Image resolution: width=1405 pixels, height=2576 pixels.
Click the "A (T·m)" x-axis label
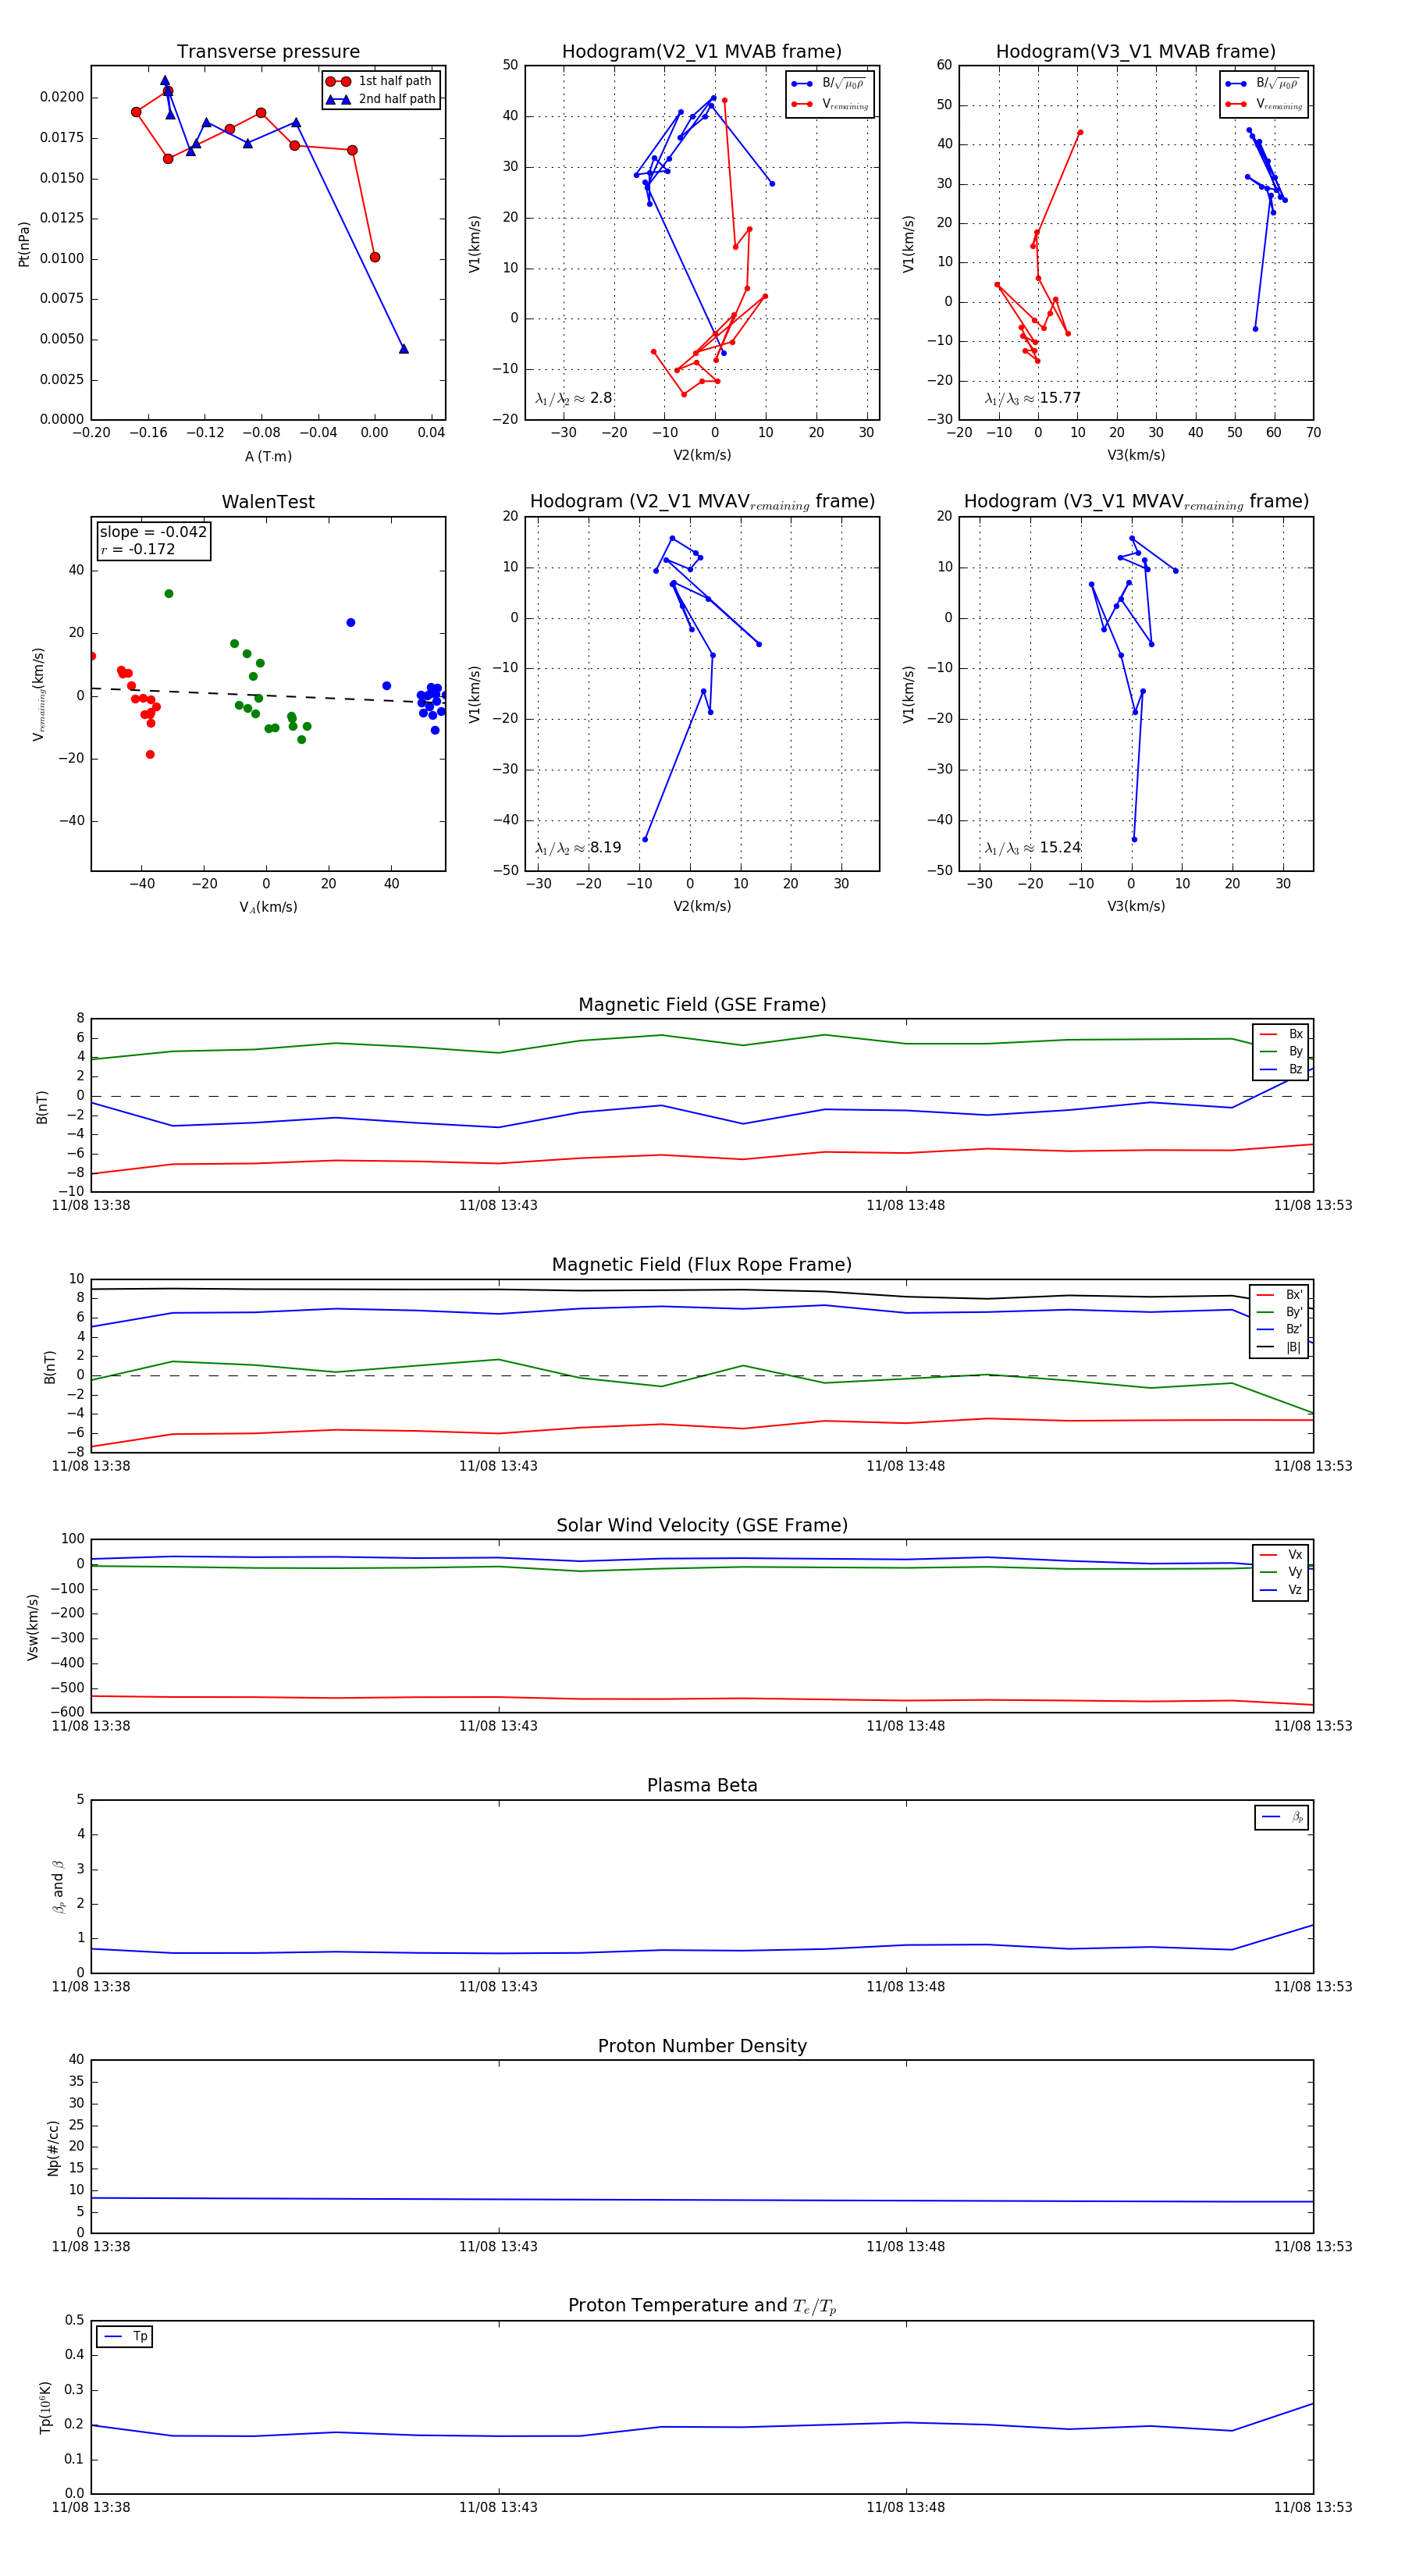pyautogui.click(x=268, y=456)
